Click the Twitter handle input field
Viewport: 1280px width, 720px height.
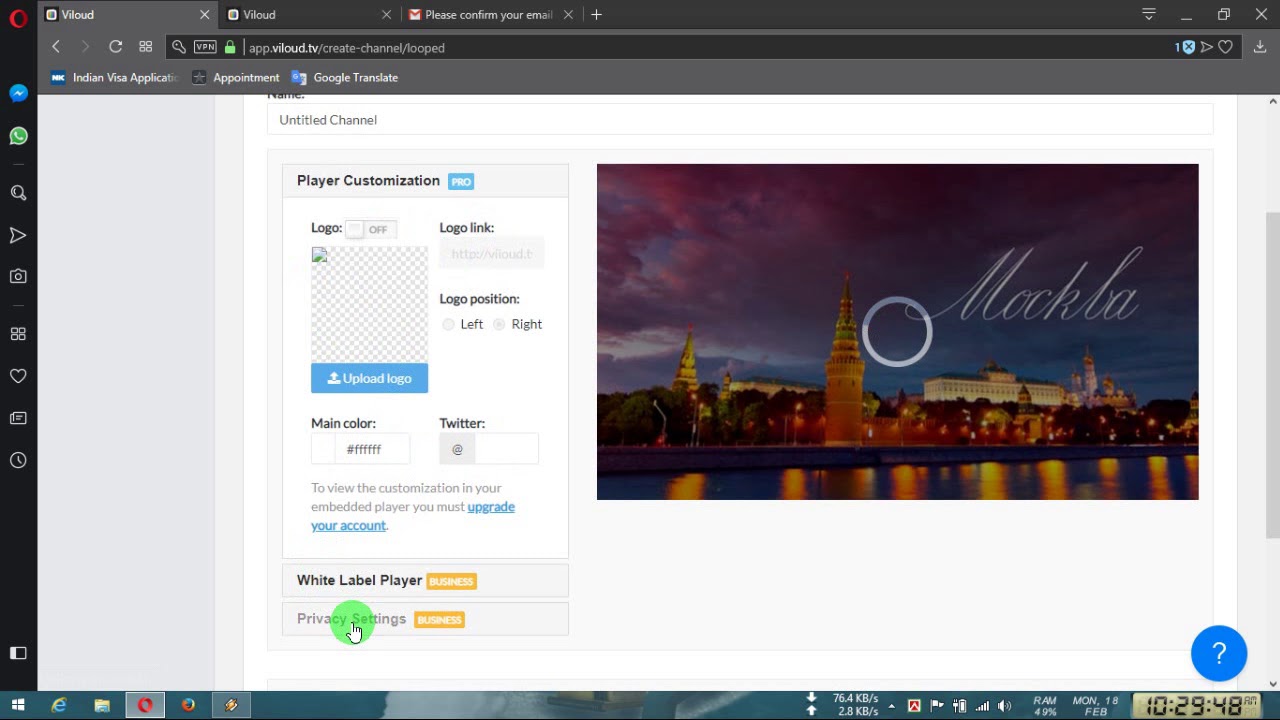(x=506, y=449)
